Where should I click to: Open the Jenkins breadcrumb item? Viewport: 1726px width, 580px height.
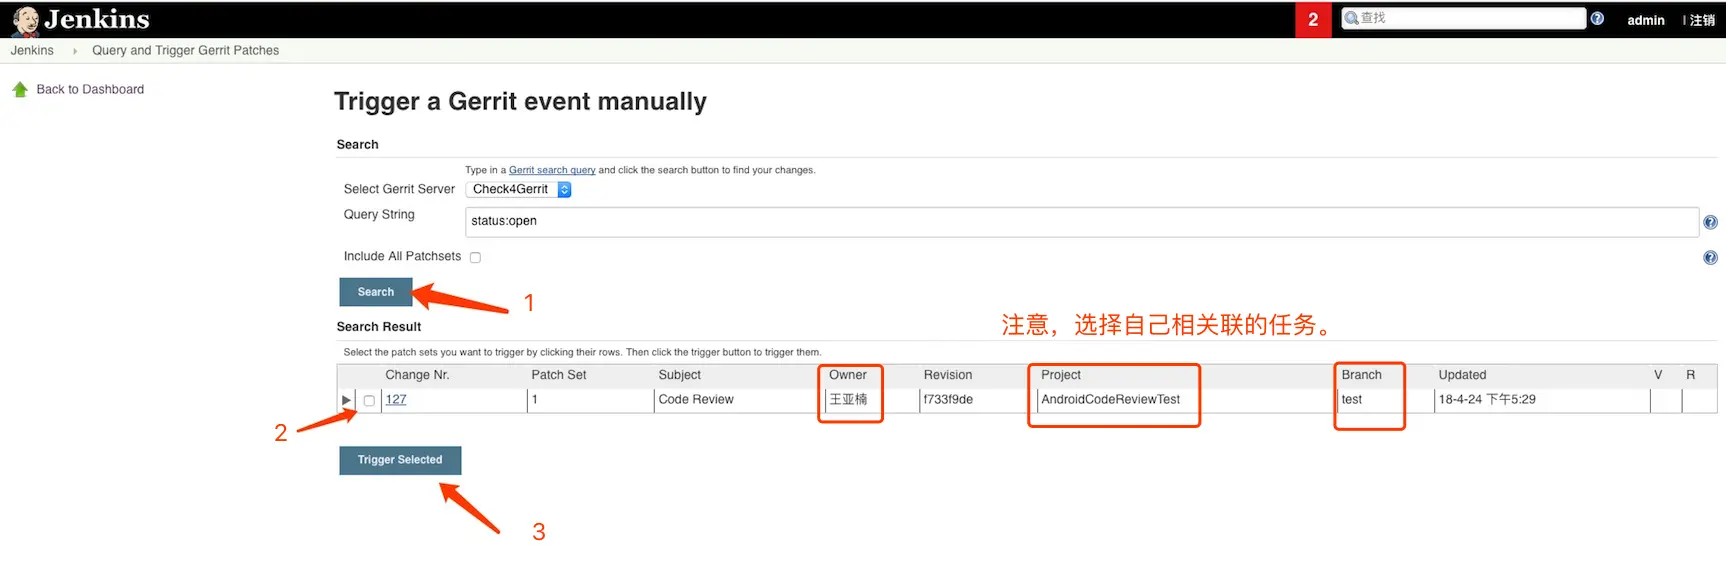32,50
